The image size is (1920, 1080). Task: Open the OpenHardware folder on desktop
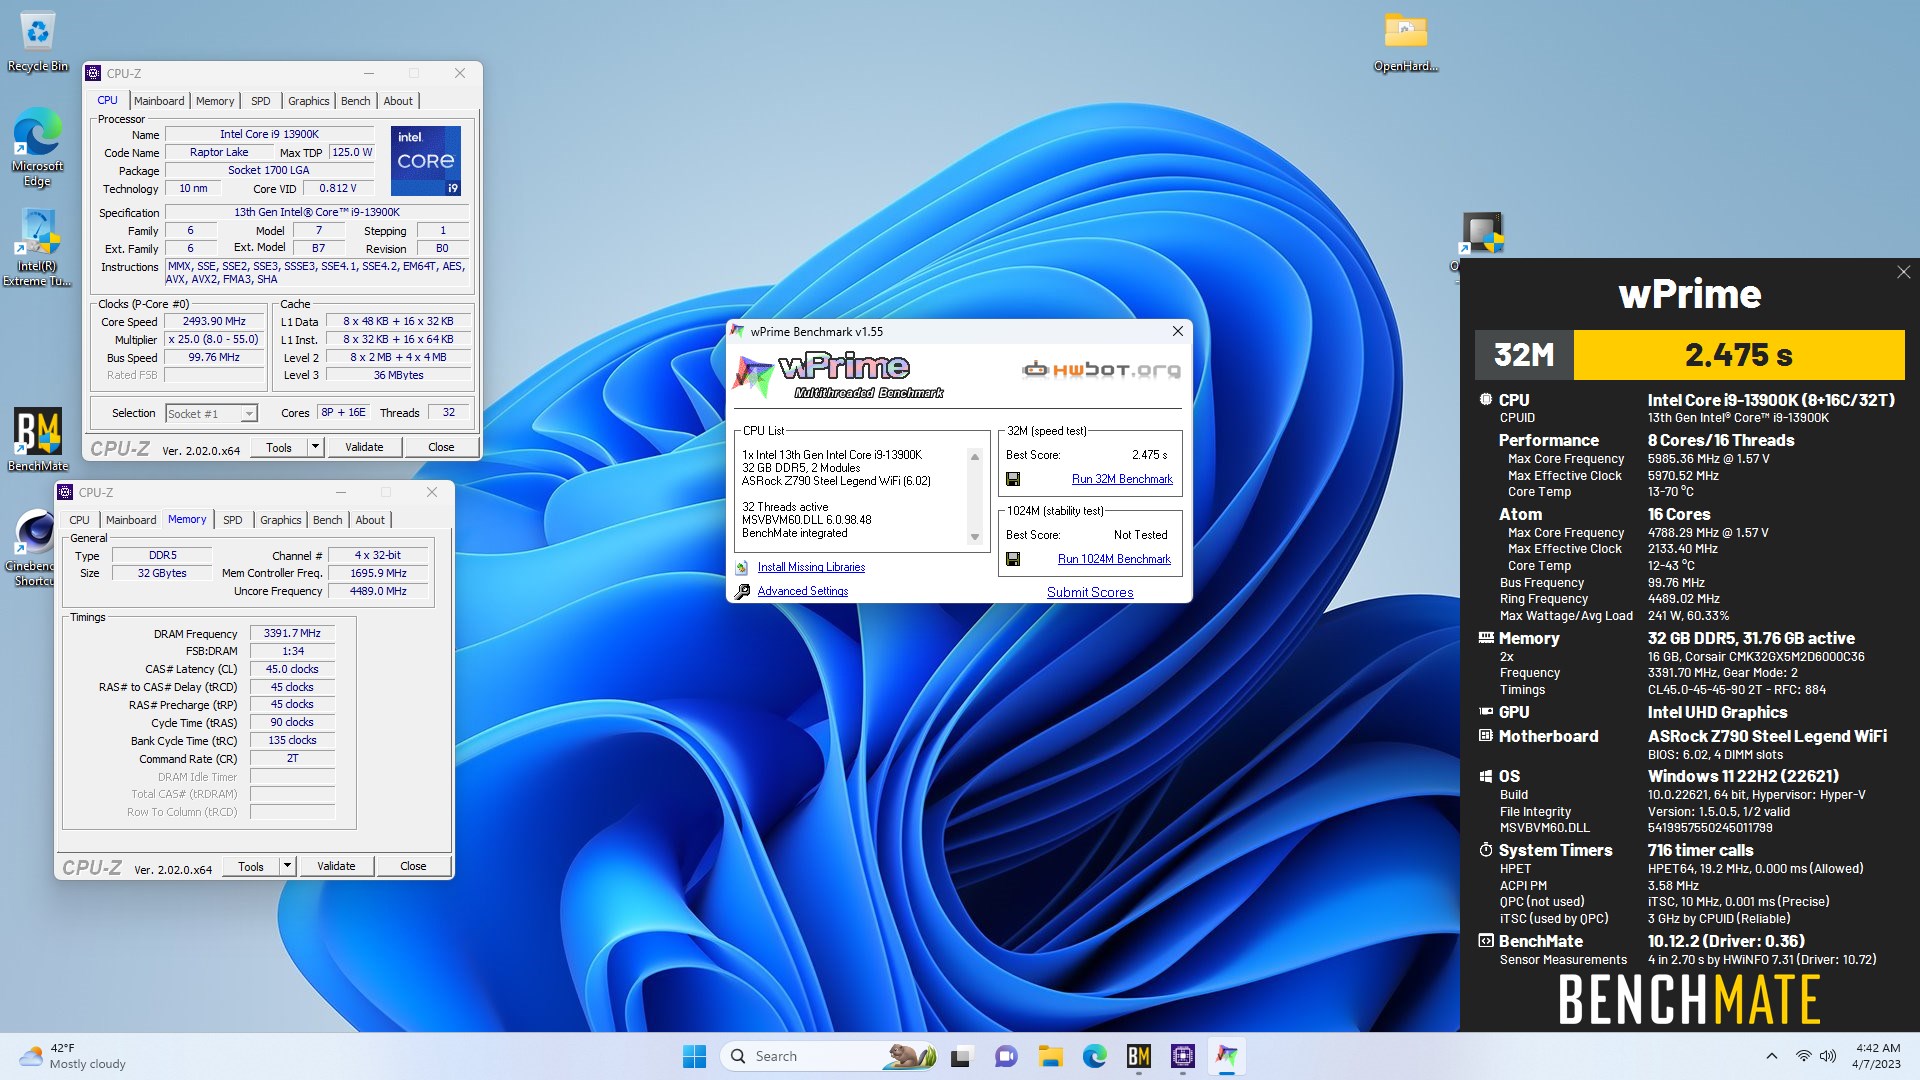click(1405, 43)
